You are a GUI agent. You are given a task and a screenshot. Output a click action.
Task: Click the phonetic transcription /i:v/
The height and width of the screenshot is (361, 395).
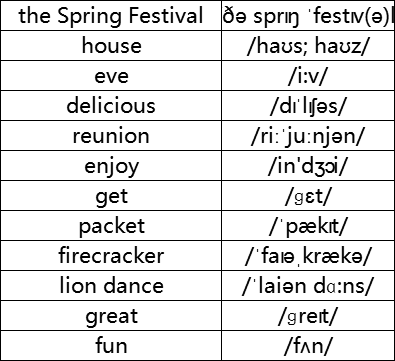pos(308,75)
